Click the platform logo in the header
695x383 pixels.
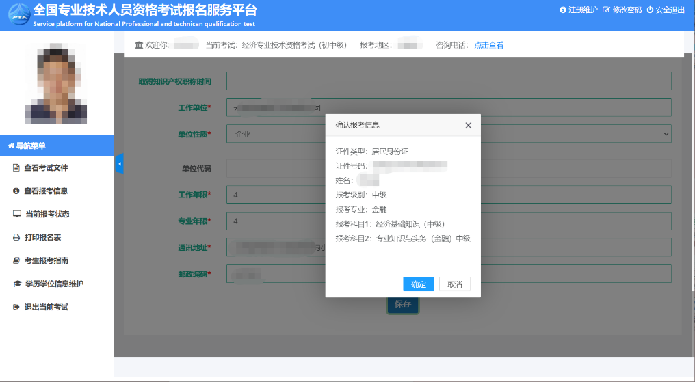[x=19, y=14]
